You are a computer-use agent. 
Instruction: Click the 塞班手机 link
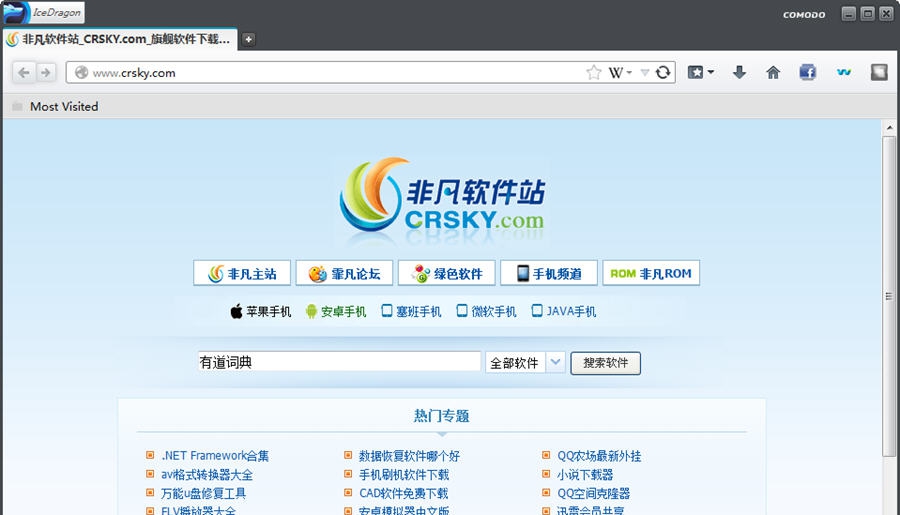coord(411,312)
